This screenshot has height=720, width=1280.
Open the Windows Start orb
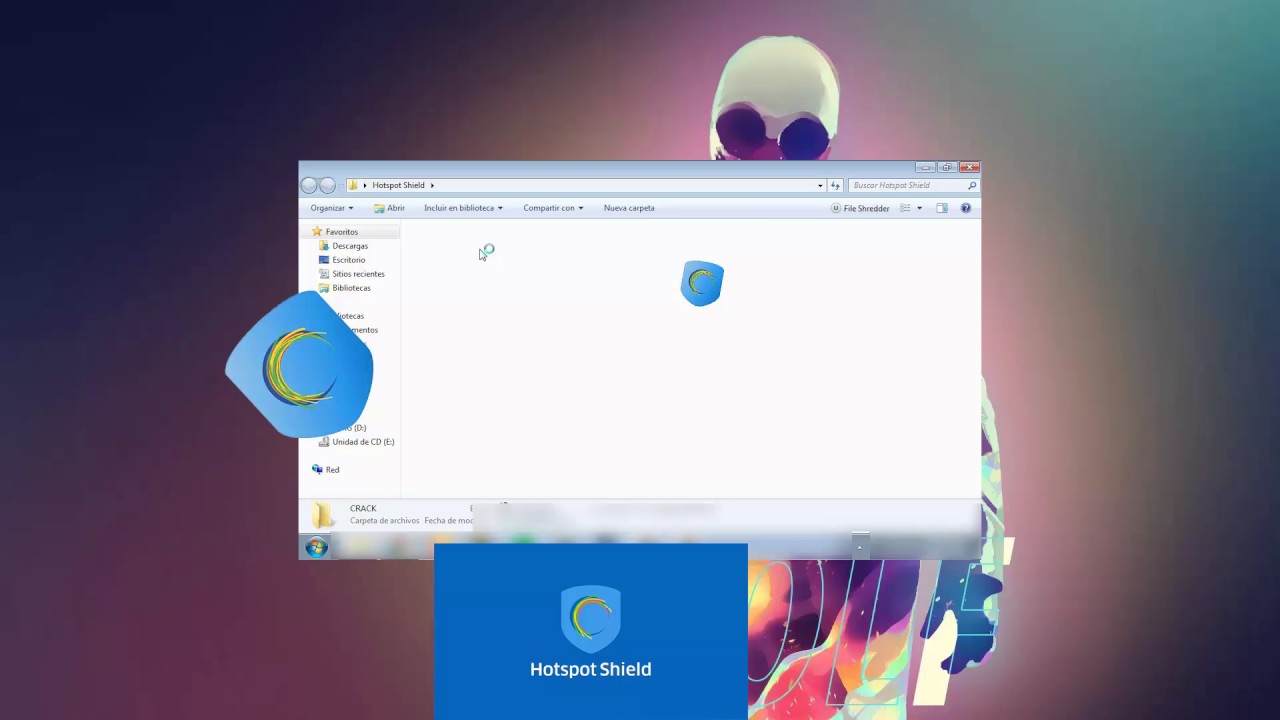(316, 547)
